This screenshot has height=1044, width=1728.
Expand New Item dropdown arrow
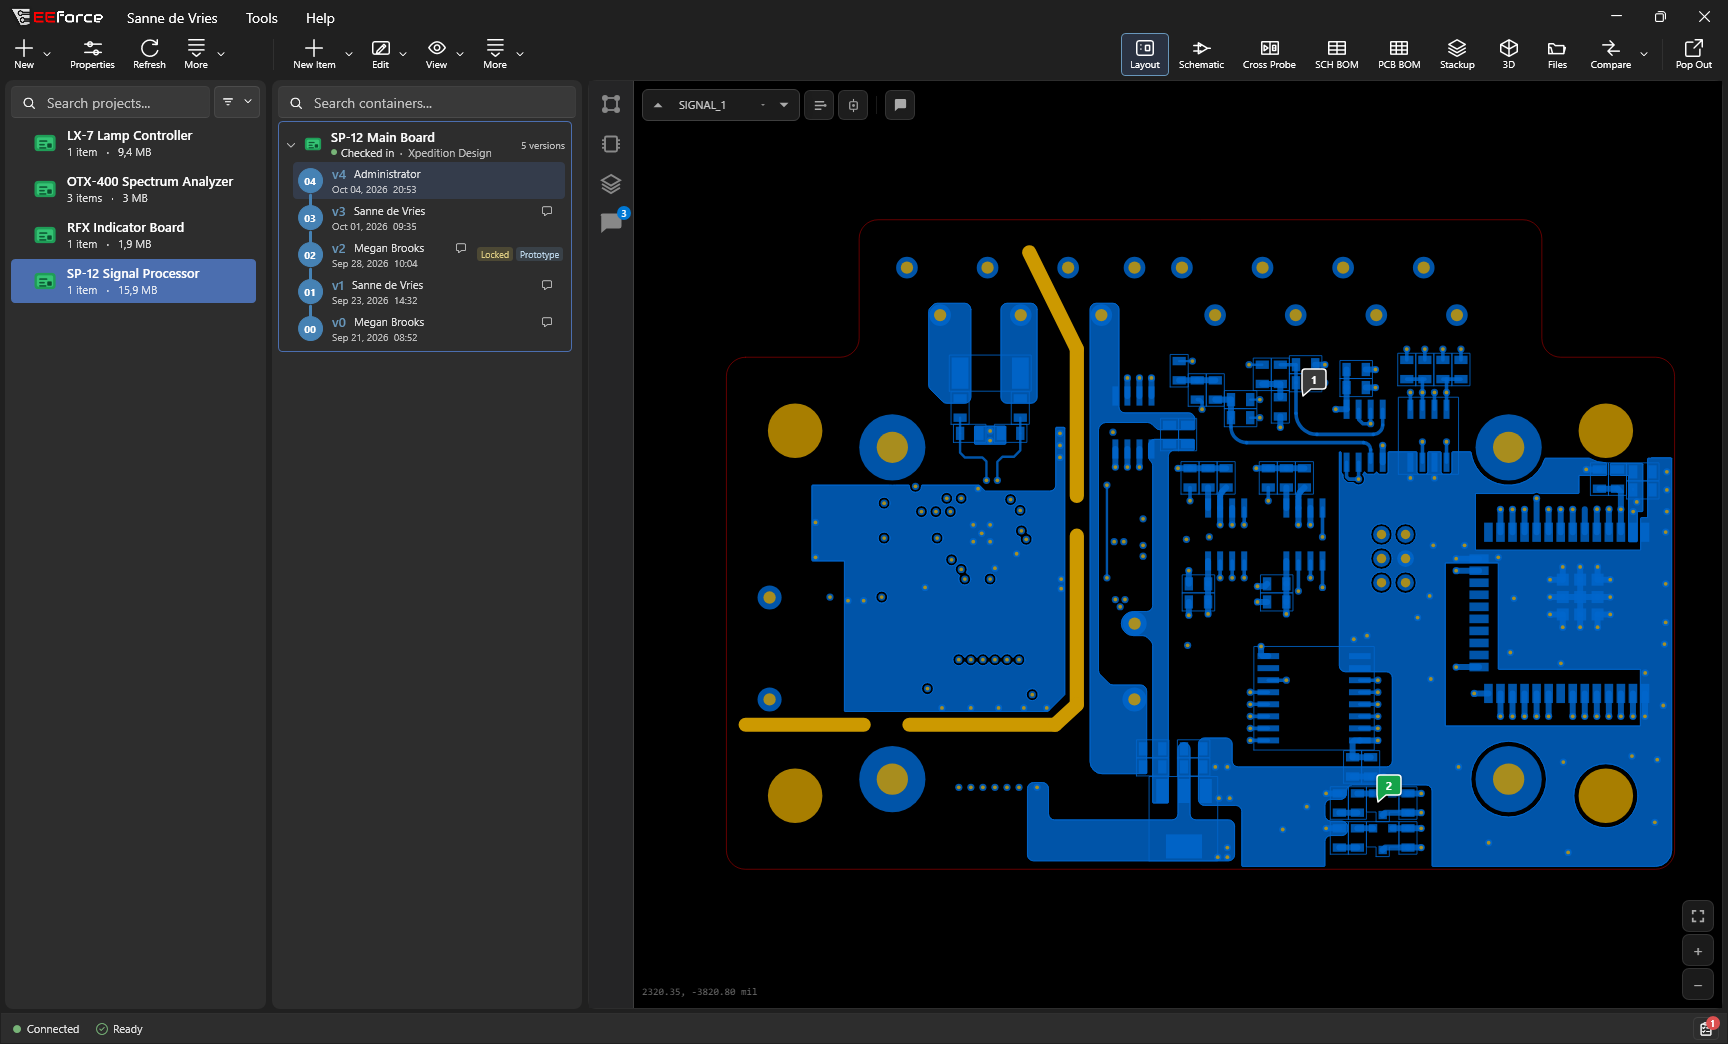(x=349, y=54)
